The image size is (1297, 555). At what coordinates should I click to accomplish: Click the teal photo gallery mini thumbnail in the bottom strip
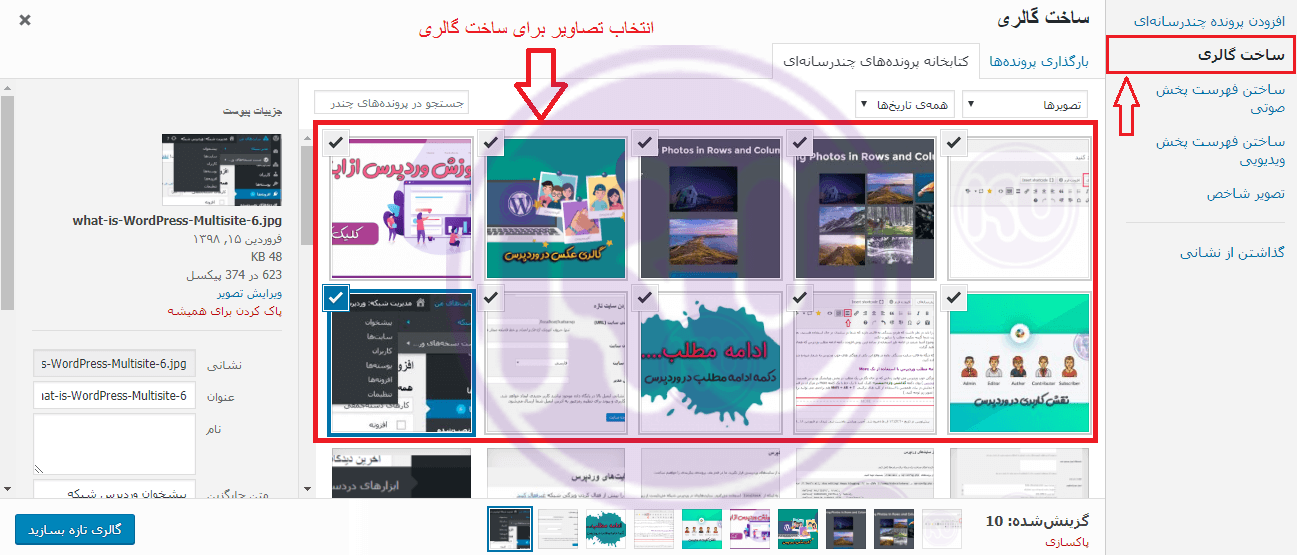797,529
